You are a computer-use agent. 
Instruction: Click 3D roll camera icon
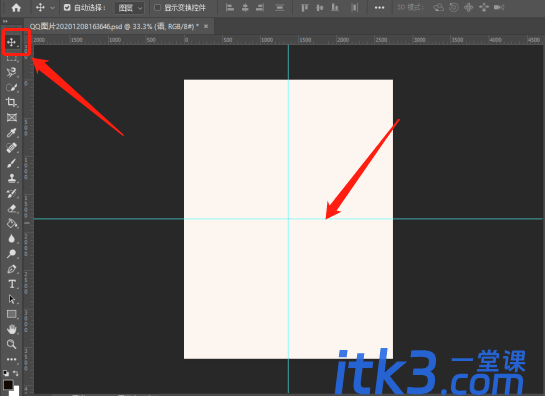[x=454, y=7]
